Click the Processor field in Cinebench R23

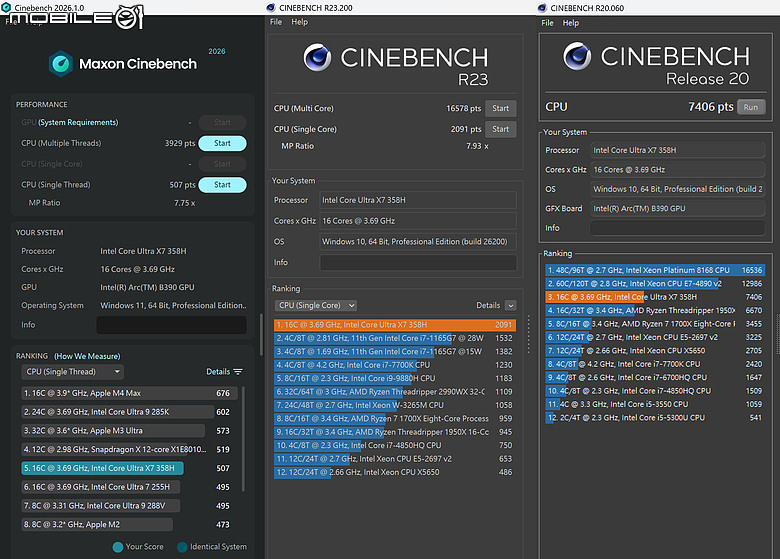(418, 200)
